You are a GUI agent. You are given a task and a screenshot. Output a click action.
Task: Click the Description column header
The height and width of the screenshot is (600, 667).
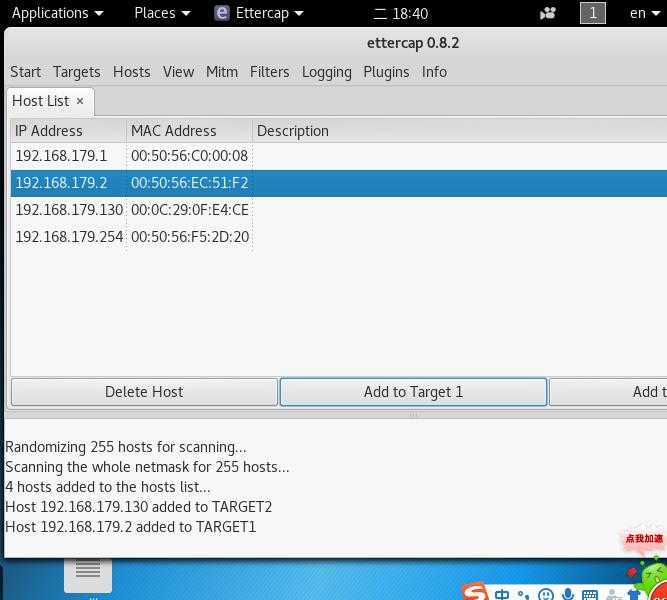459,131
